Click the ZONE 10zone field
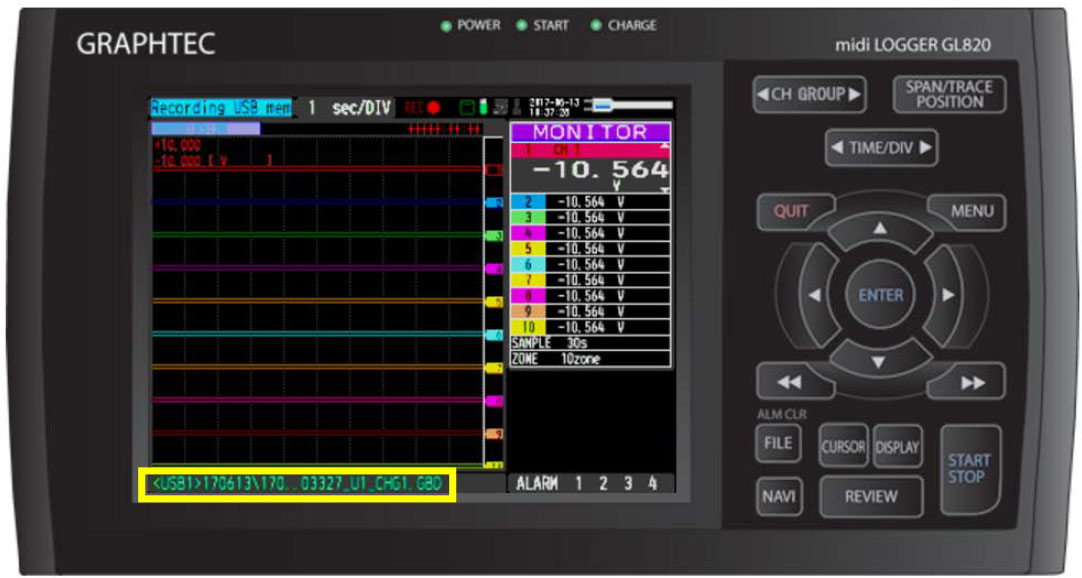1082x578 pixels. pos(590,359)
